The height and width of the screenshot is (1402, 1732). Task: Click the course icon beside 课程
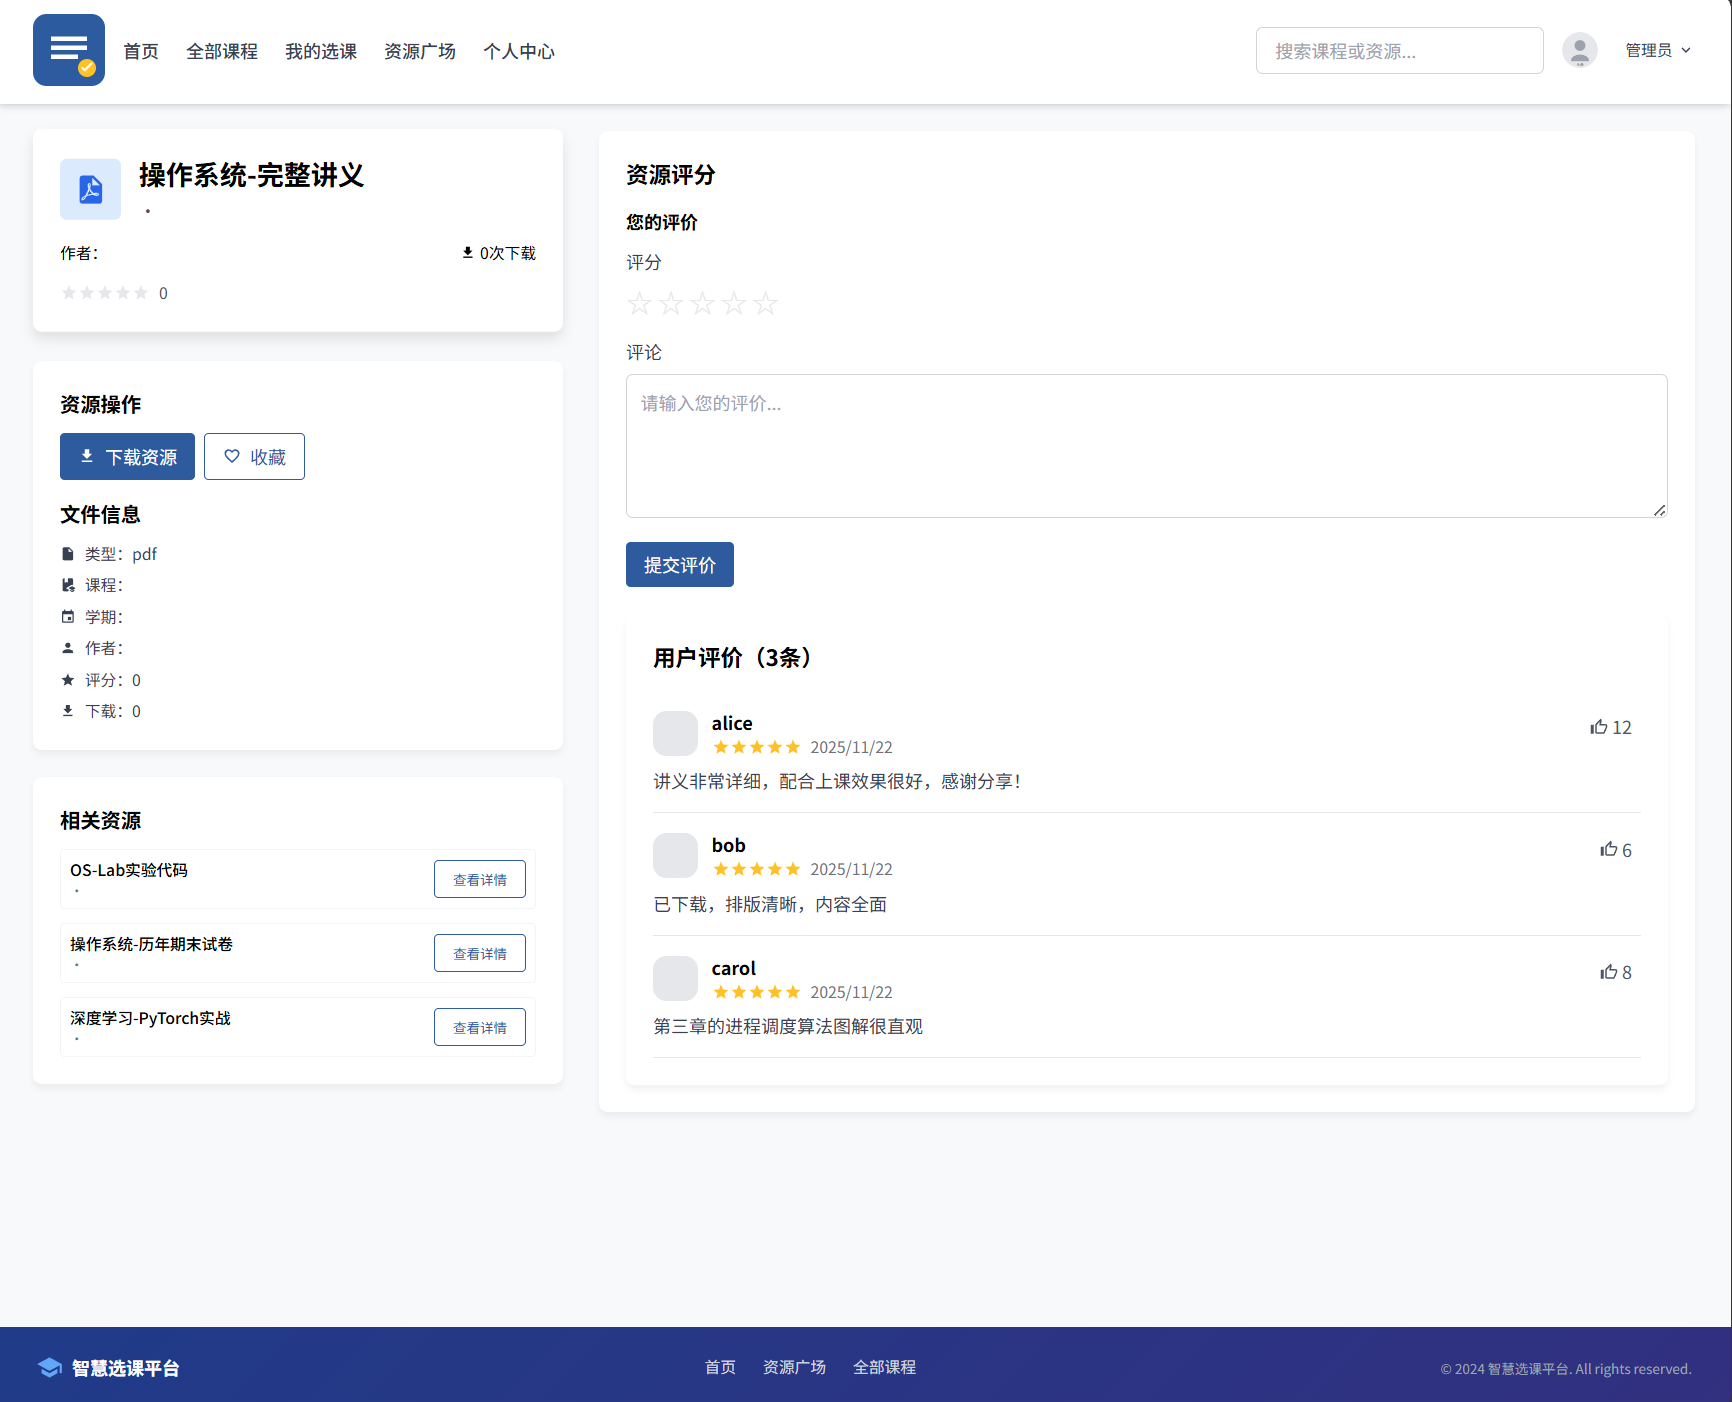point(68,585)
